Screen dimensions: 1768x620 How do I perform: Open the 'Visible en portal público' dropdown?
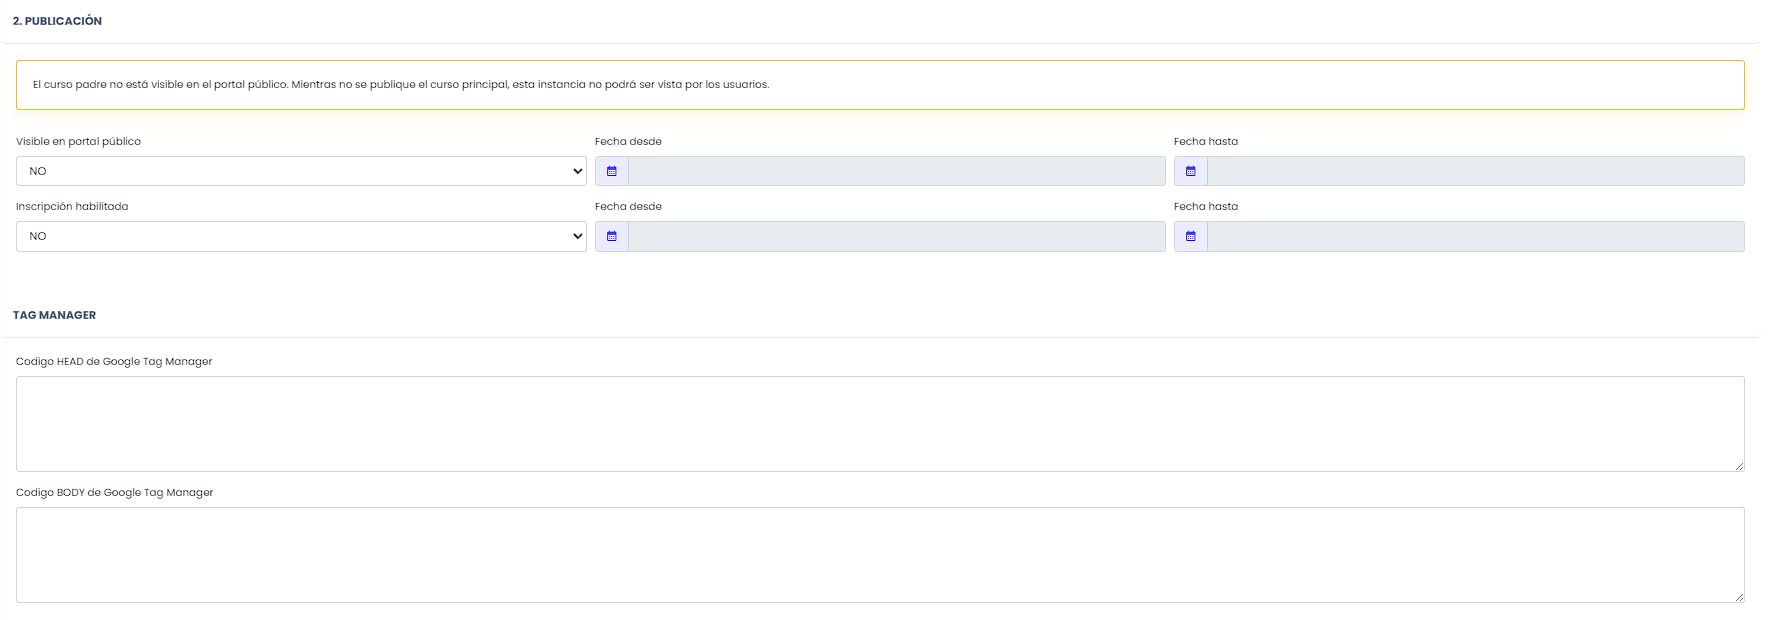coord(301,171)
